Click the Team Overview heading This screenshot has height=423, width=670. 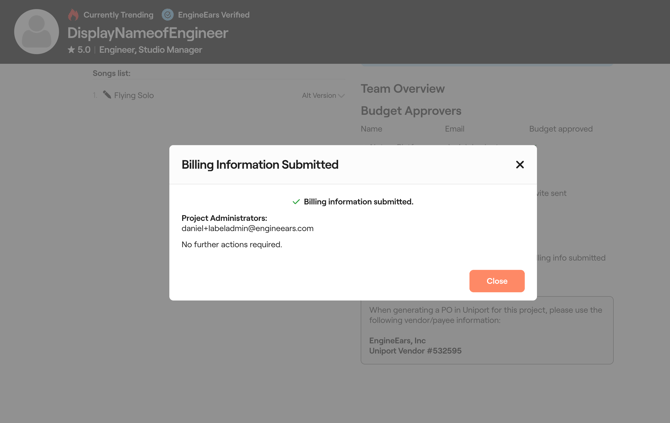click(402, 89)
